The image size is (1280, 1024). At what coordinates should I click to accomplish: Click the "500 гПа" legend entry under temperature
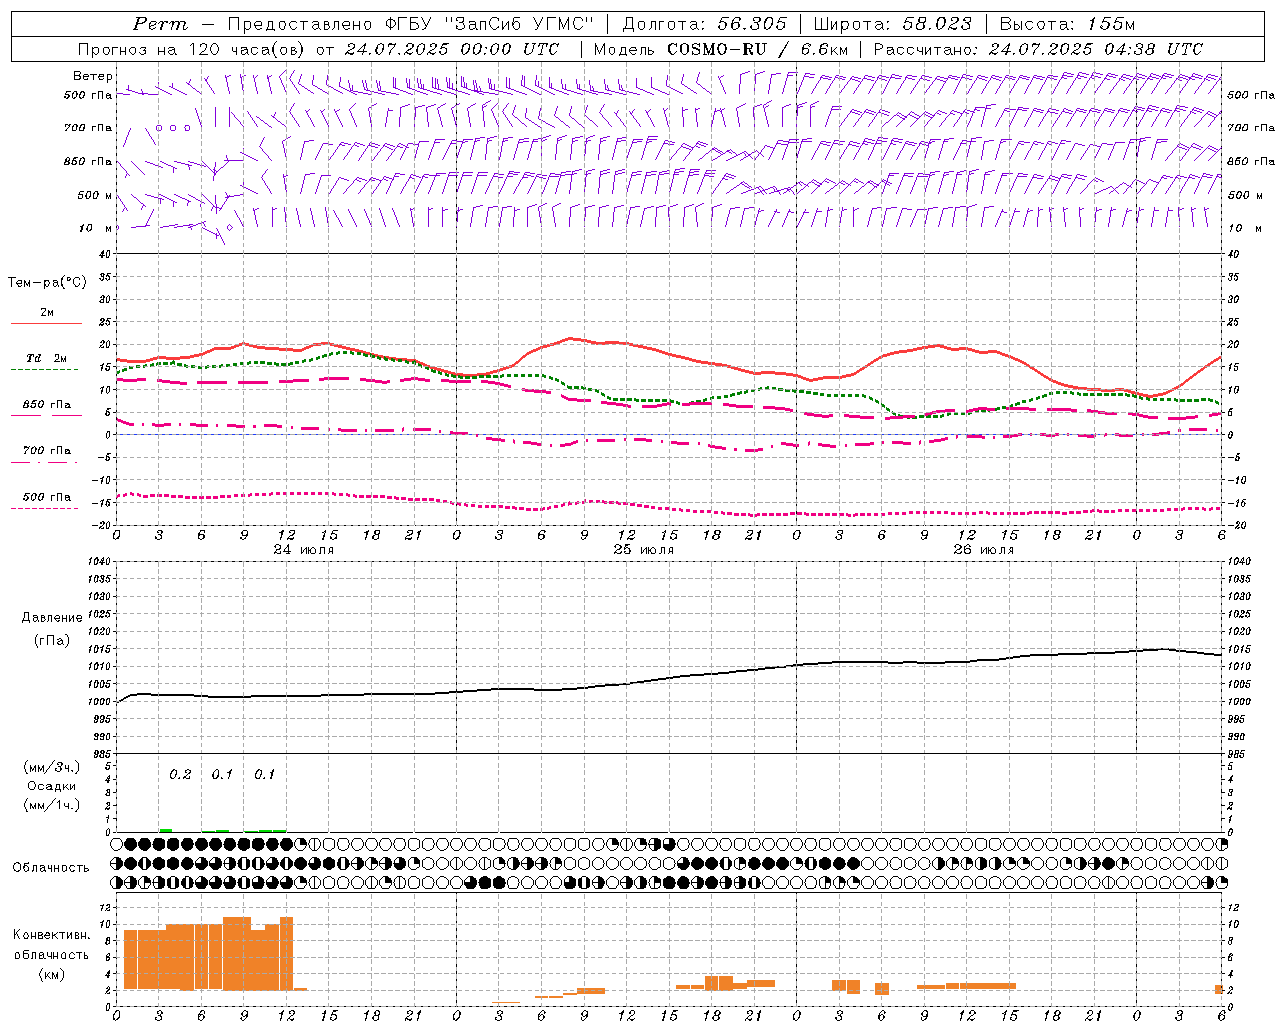(47, 497)
